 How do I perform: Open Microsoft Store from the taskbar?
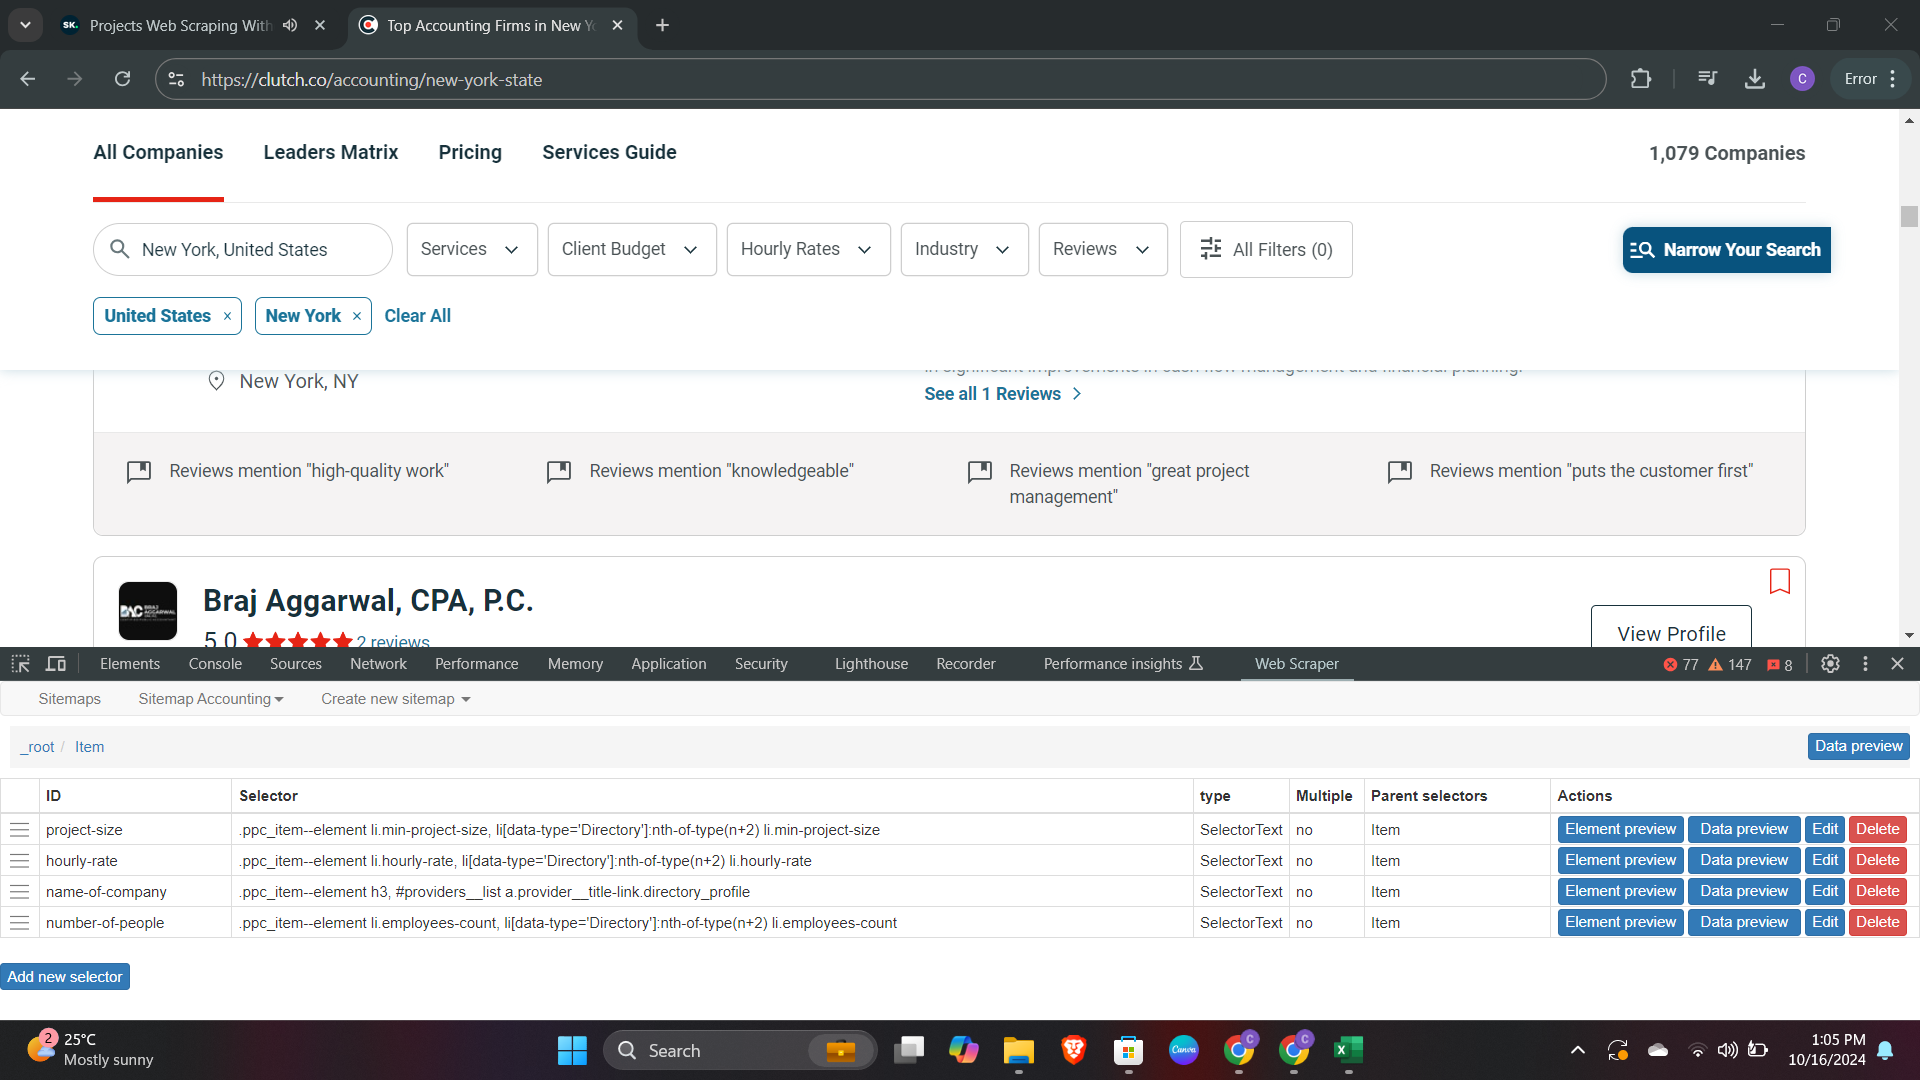point(1128,1050)
